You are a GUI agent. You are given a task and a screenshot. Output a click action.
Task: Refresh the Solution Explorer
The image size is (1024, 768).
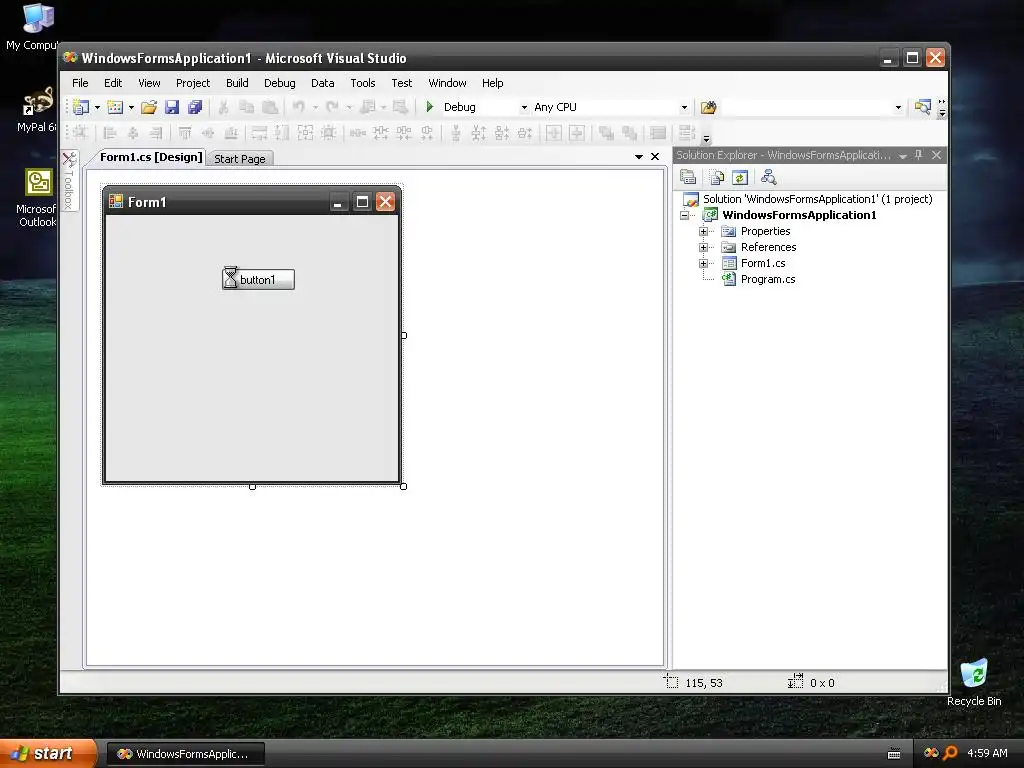[739, 177]
